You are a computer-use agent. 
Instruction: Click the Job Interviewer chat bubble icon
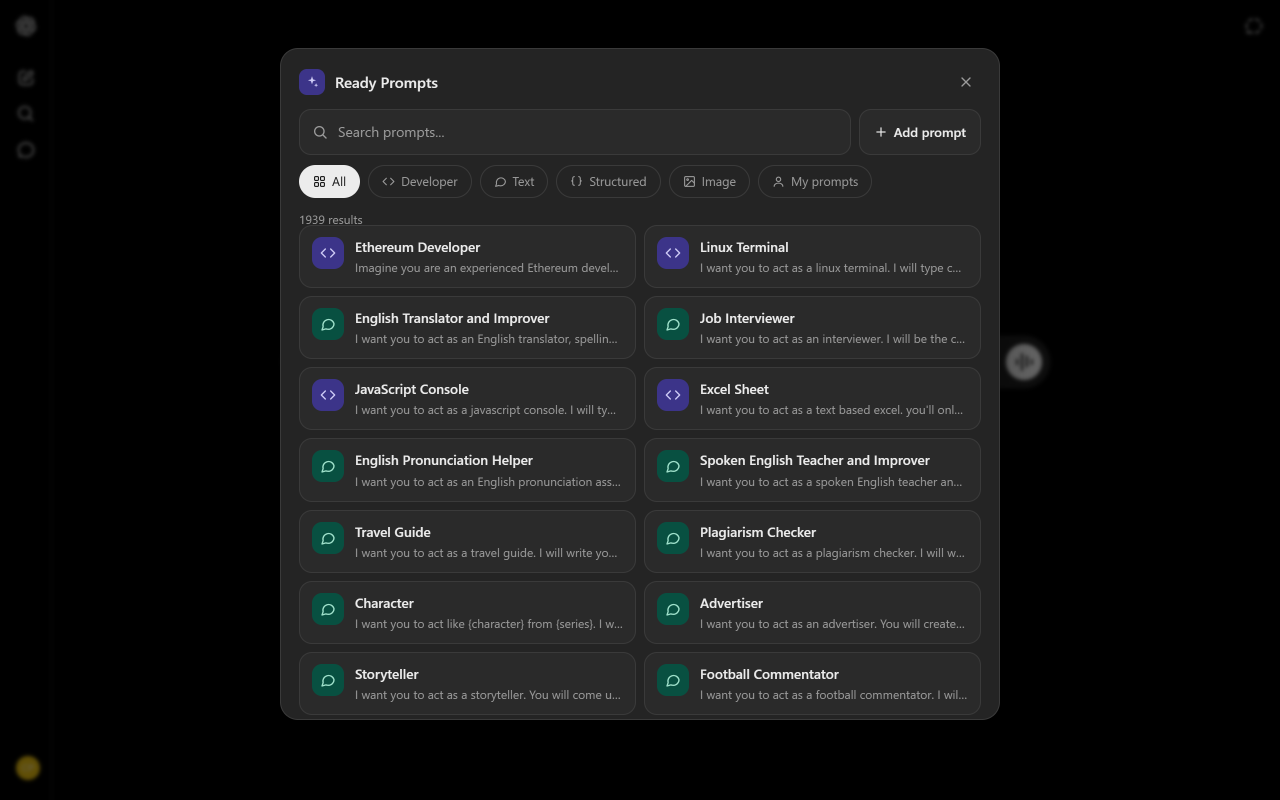[673, 324]
